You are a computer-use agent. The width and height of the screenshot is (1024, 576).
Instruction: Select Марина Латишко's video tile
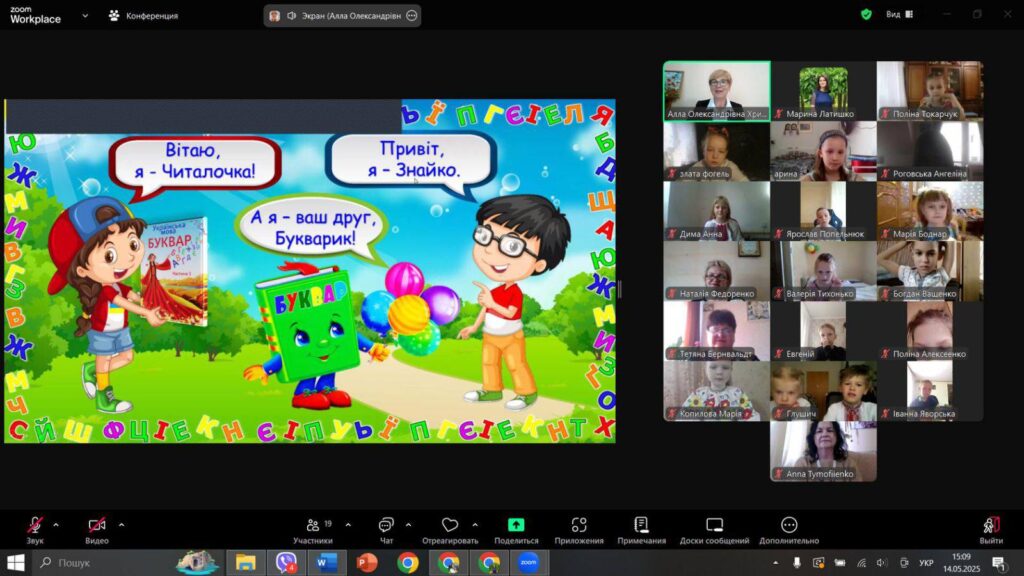coord(824,91)
